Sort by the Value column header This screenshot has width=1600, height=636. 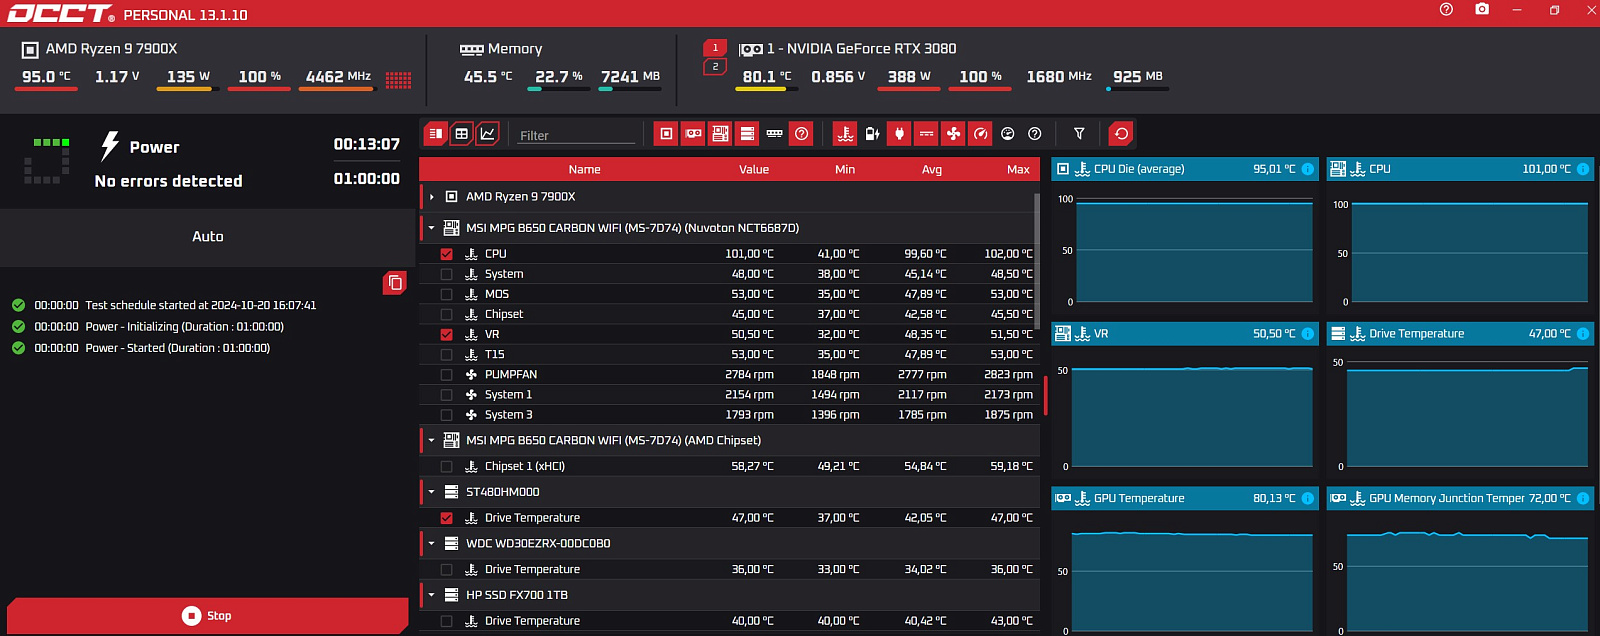[x=754, y=169]
